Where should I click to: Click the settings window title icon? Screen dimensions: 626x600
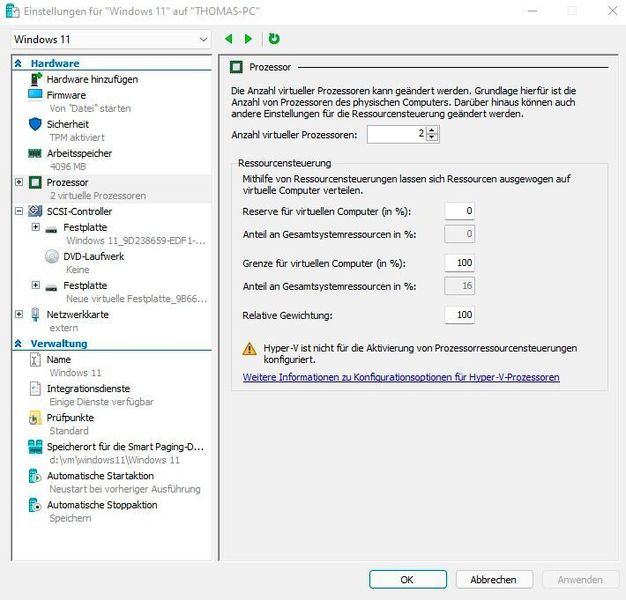(x=12, y=11)
